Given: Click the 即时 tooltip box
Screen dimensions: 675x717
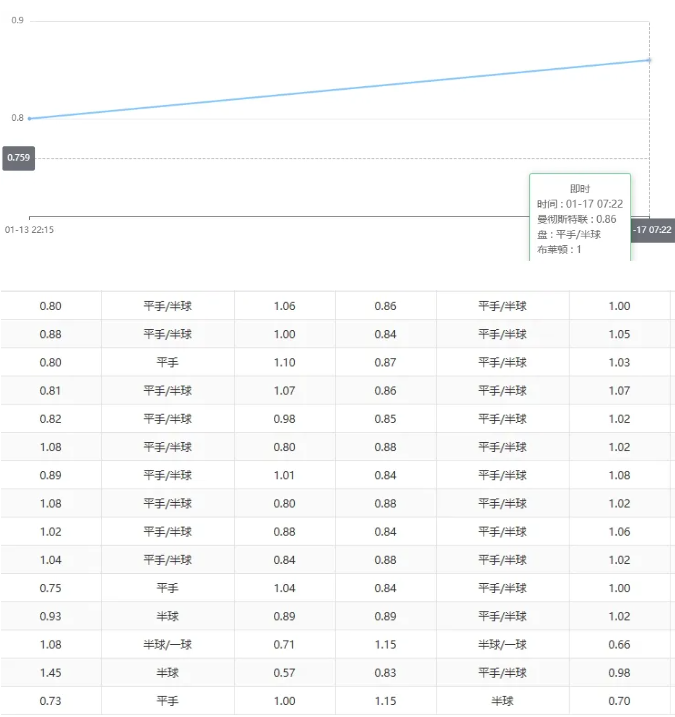Looking at the screenshot, I should tap(580, 217).
